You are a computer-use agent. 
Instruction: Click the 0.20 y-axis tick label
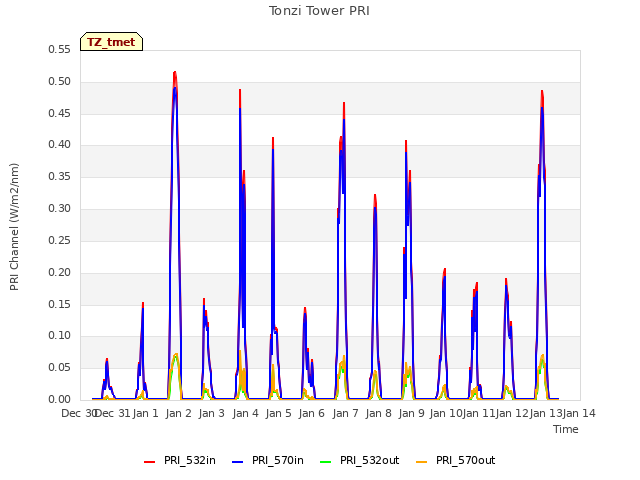(59, 272)
